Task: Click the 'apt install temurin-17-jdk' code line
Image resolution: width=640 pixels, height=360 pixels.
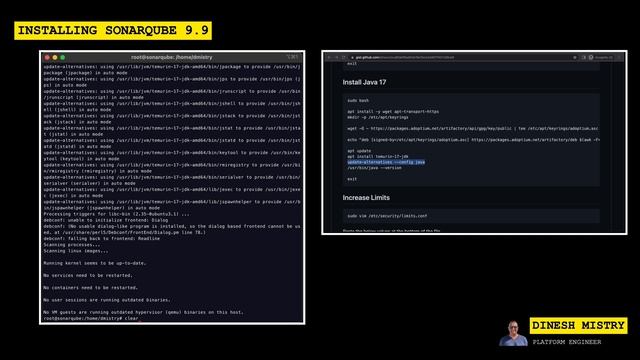Action: pos(378,156)
